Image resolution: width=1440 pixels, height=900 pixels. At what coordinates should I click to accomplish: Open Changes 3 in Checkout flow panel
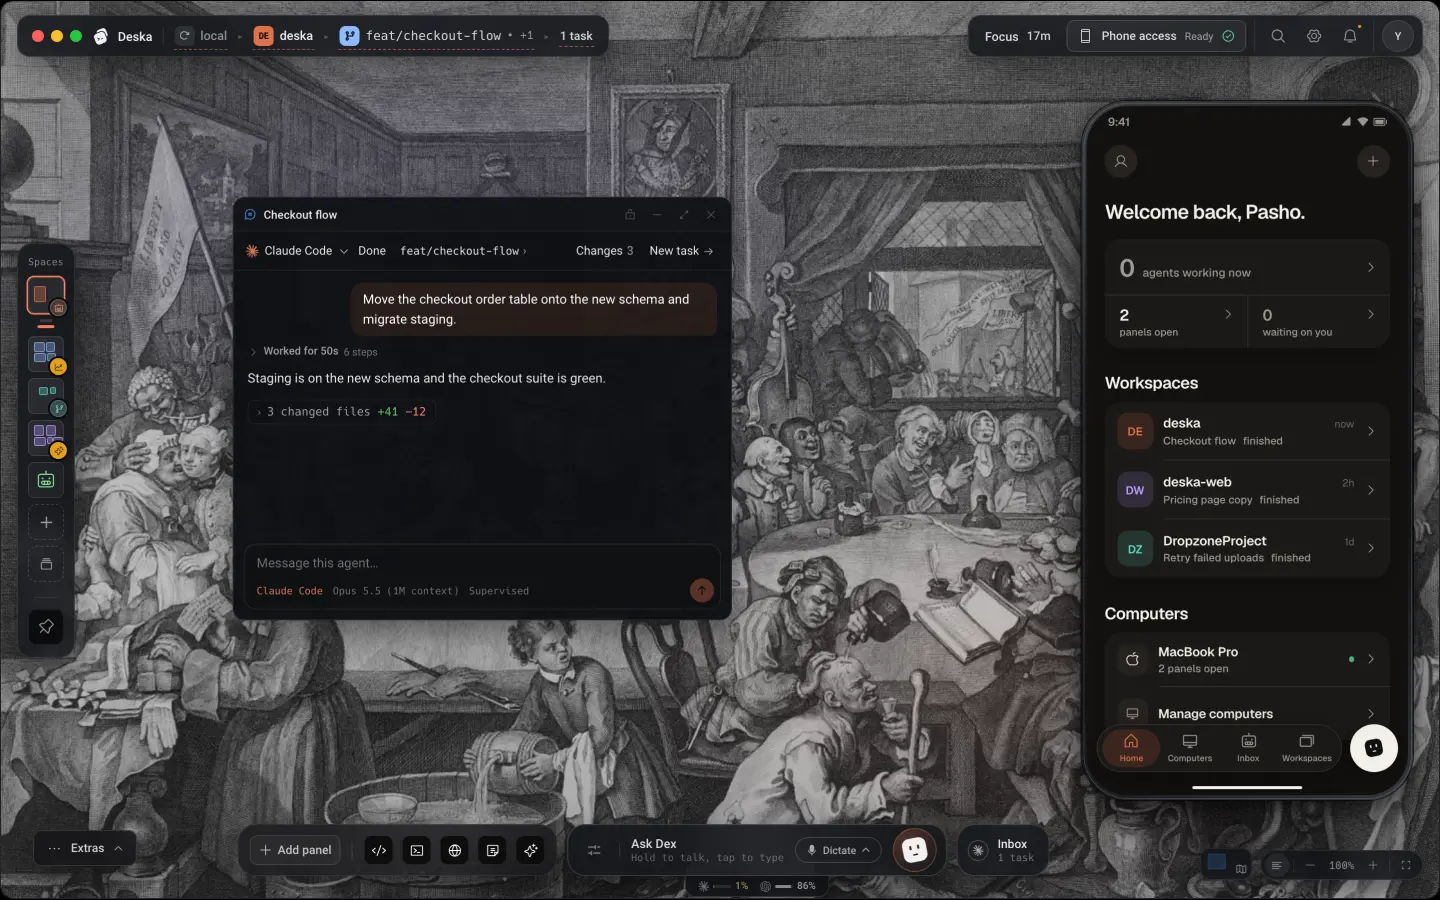(x=604, y=251)
